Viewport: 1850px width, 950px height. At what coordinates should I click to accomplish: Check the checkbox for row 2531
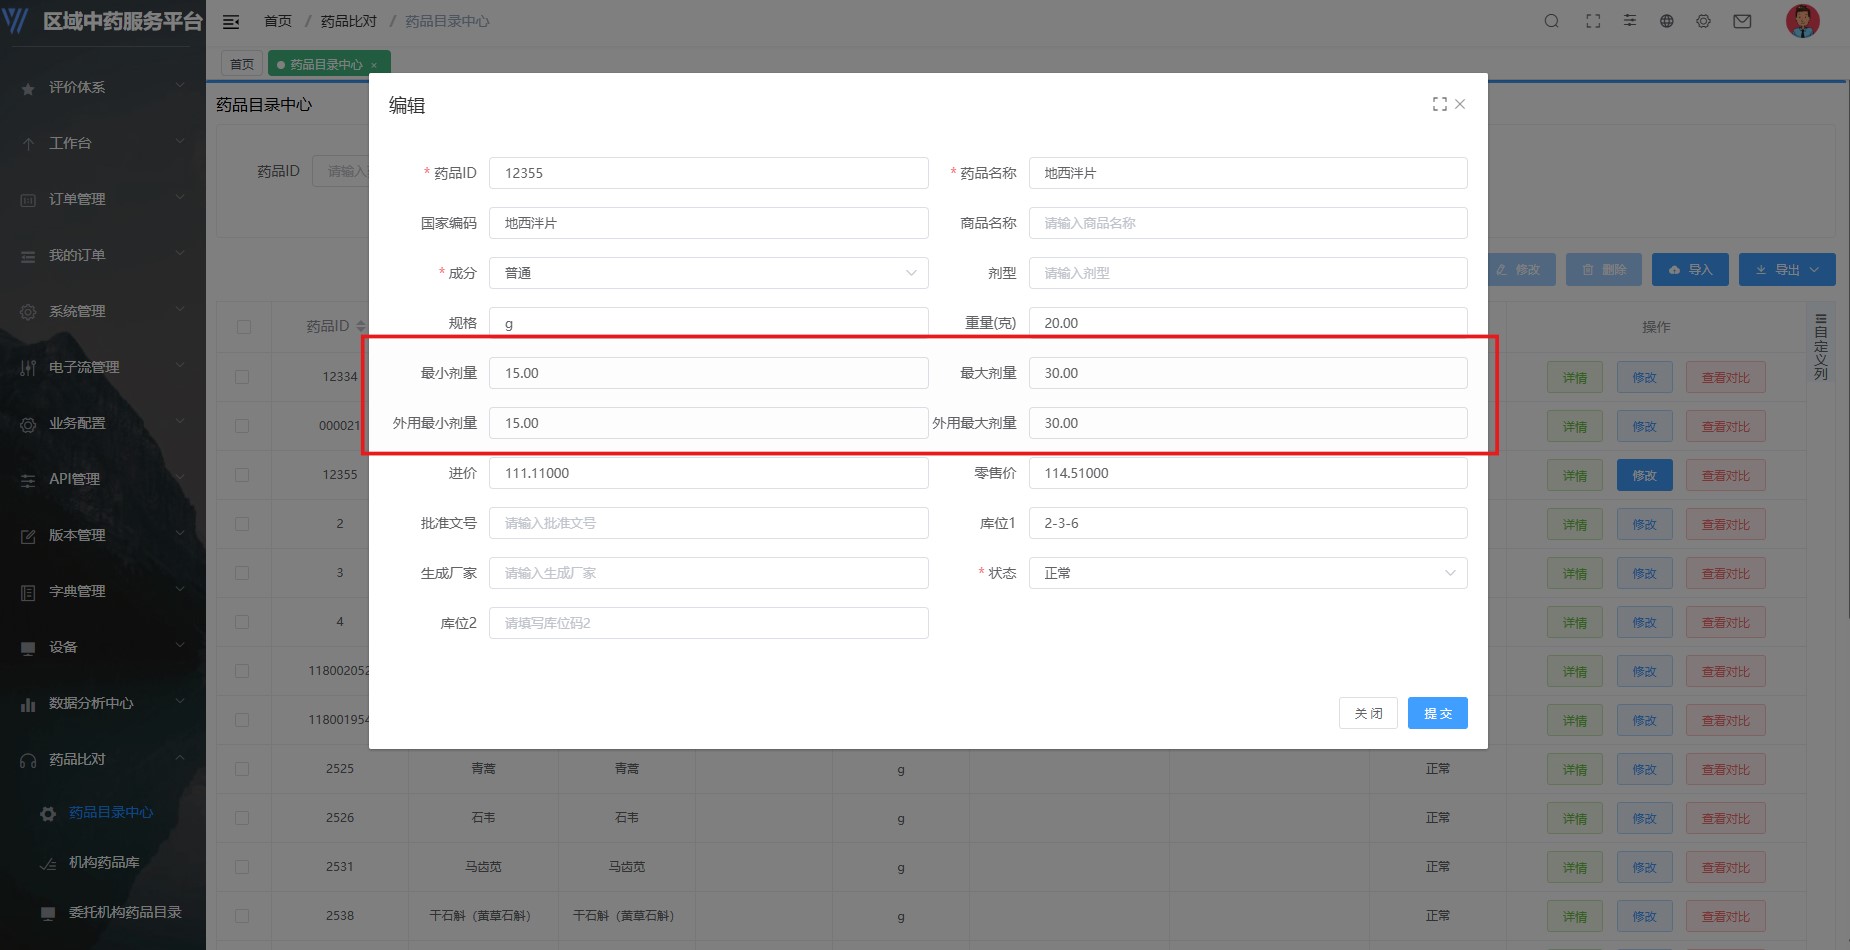[242, 867]
